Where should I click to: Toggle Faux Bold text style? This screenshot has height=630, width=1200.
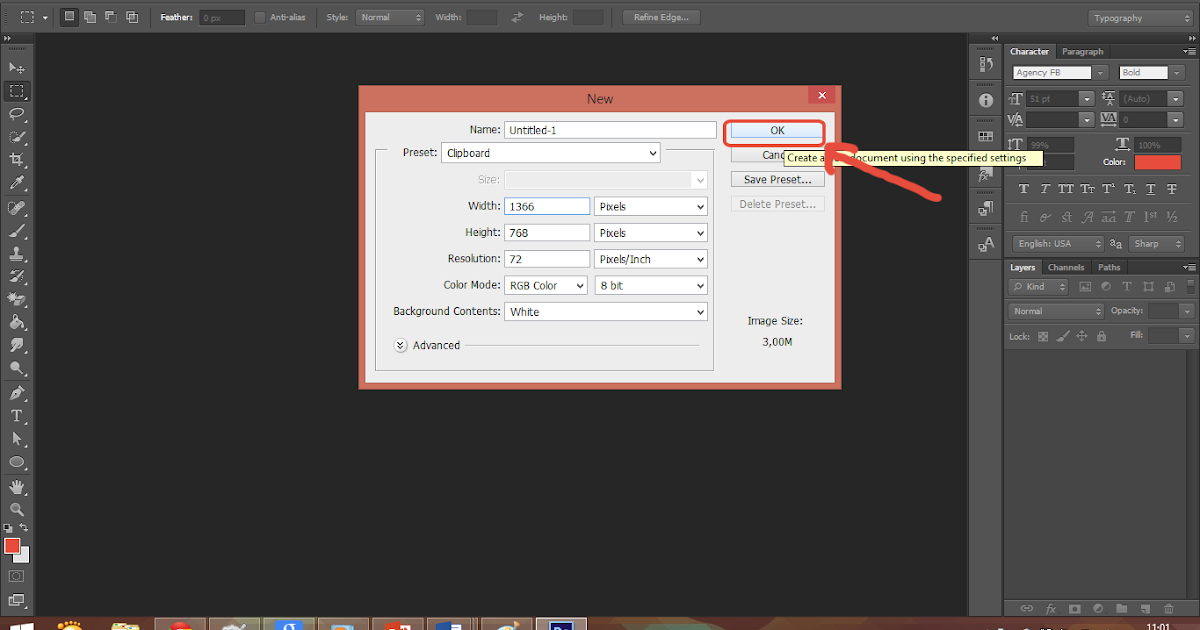pos(1023,189)
